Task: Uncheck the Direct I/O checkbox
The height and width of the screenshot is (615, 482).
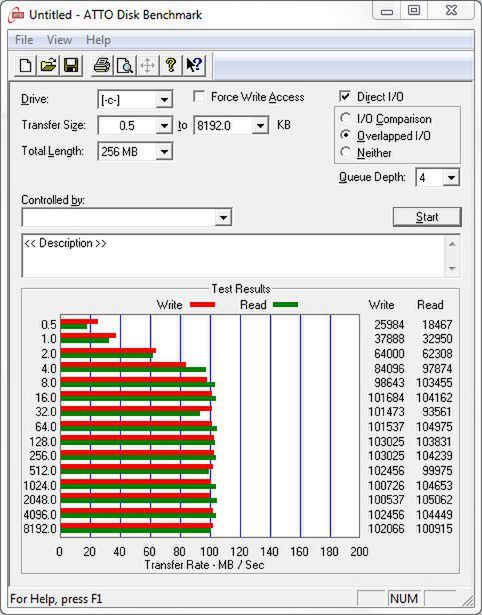Action: tap(345, 96)
